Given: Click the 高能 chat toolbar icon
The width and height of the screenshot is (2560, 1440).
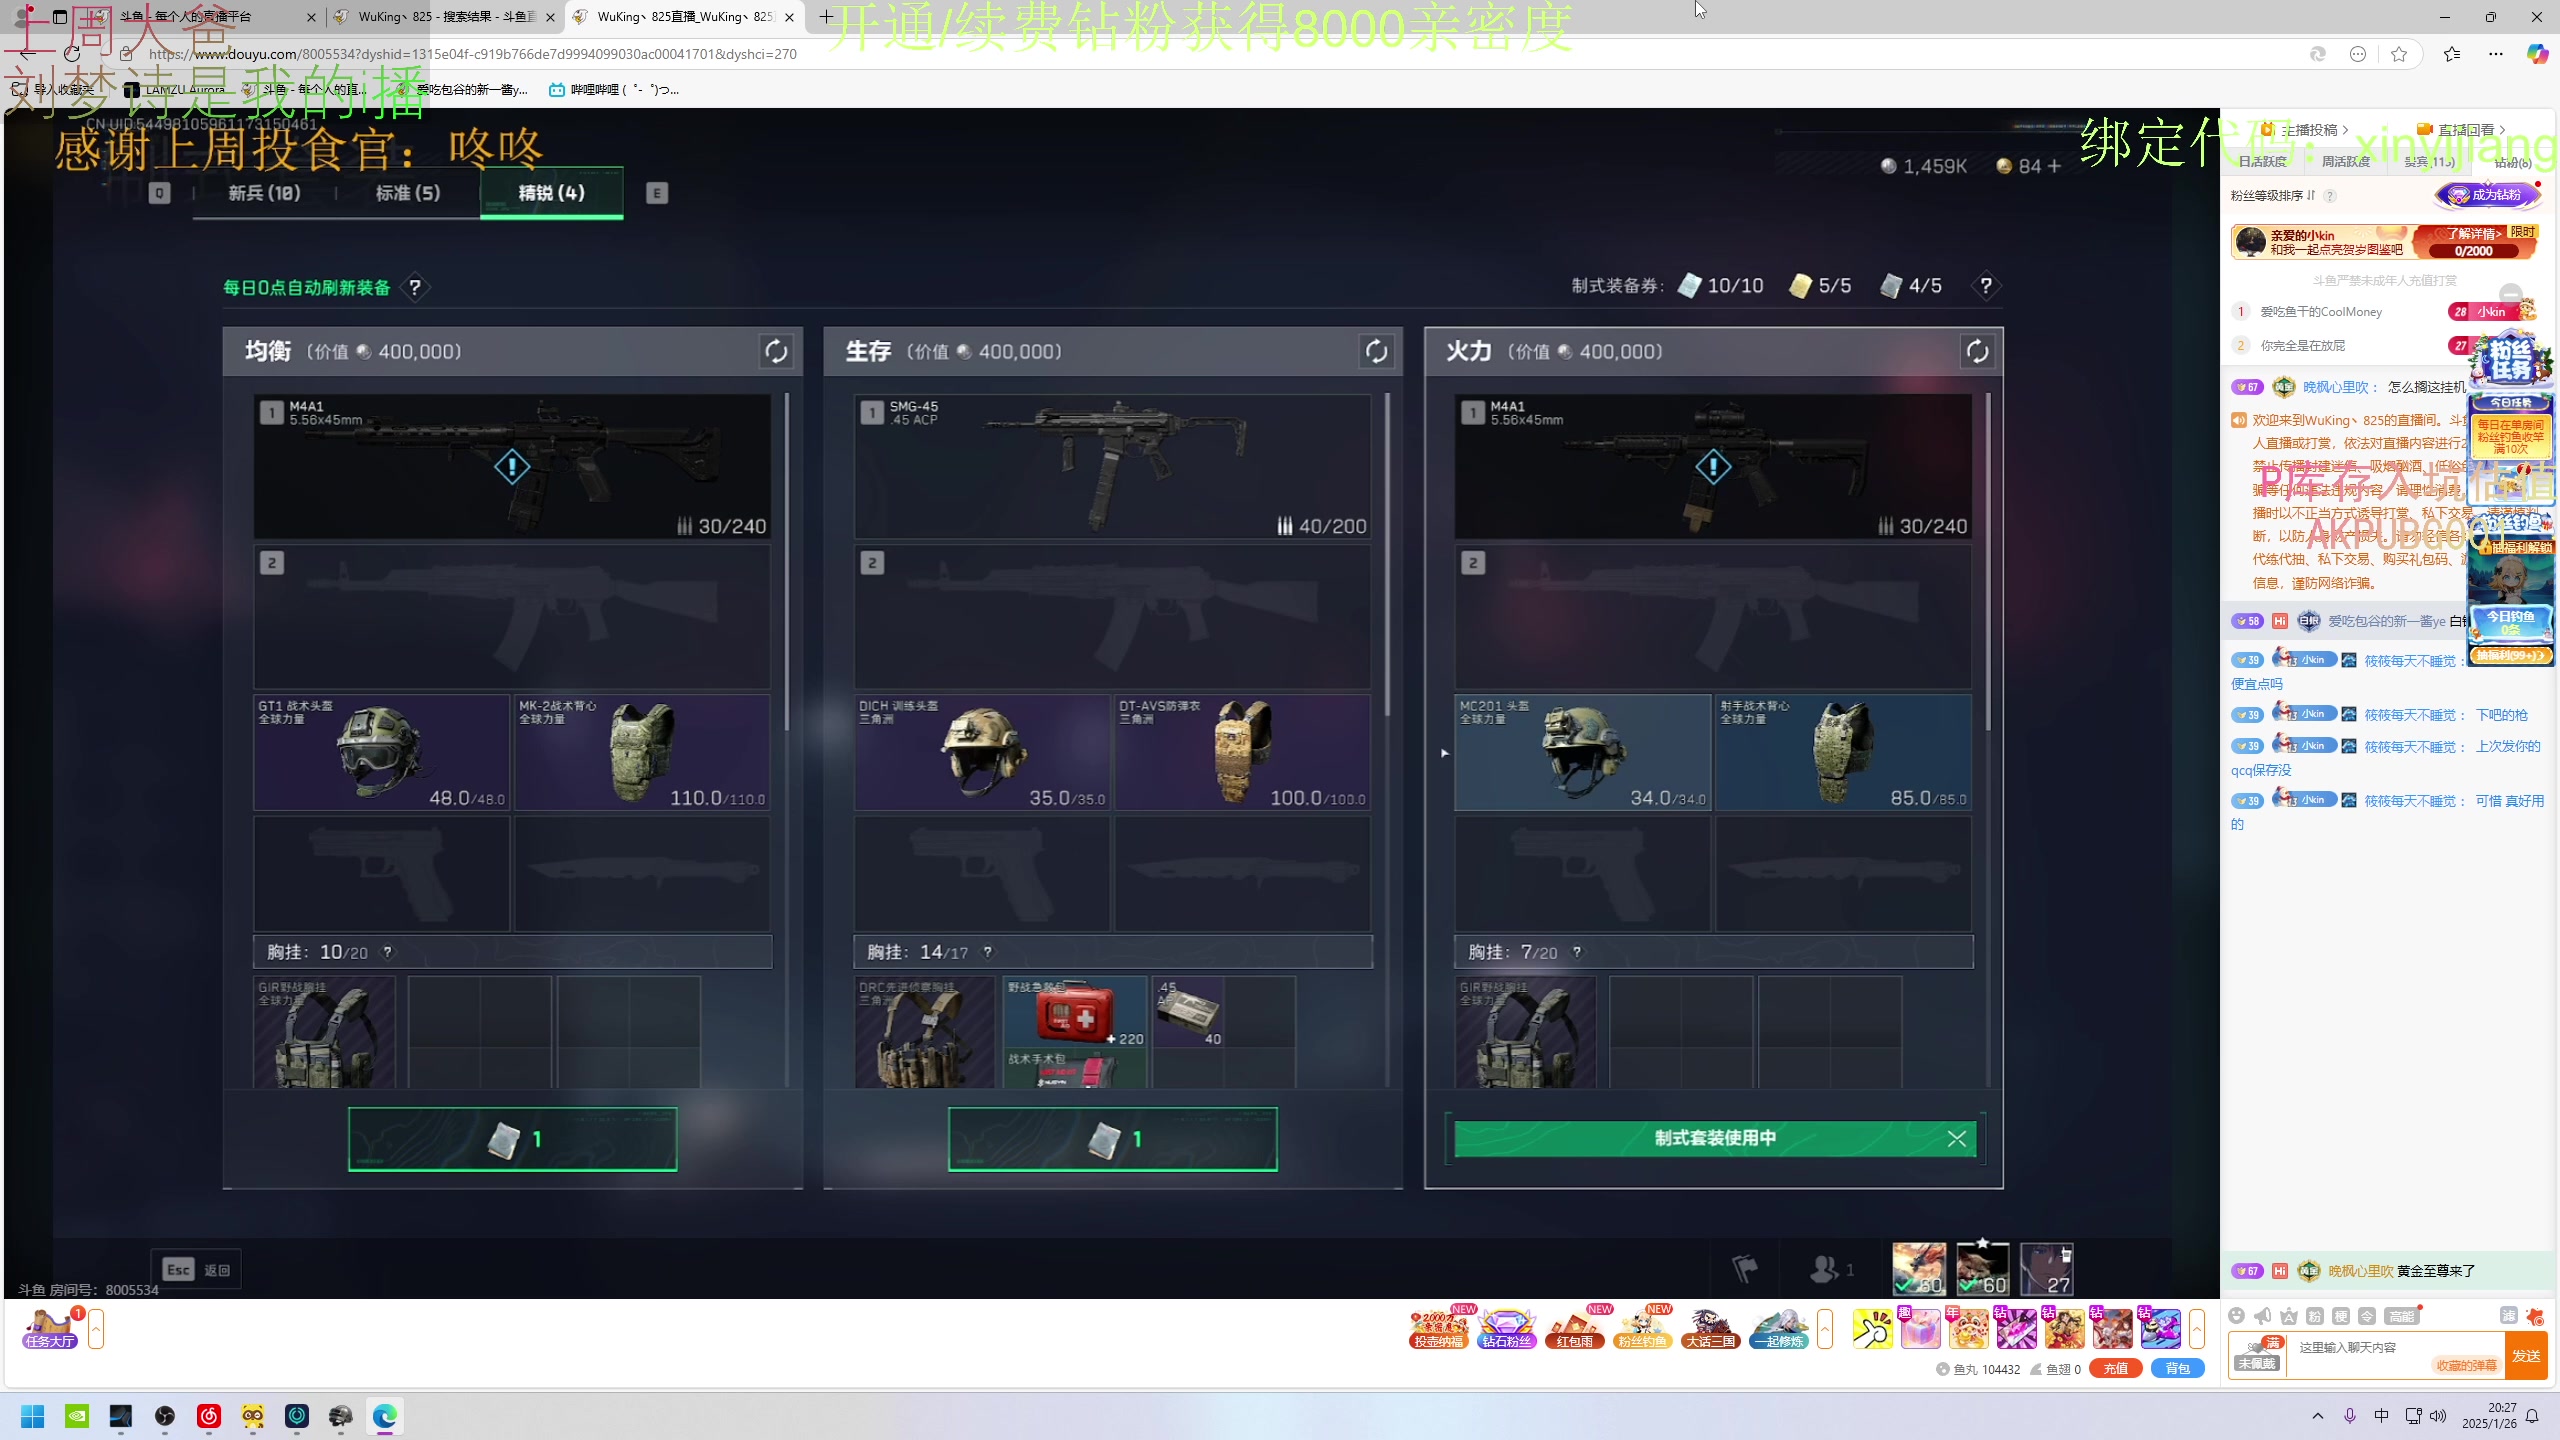Looking at the screenshot, I should [x=2401, y=1316].
